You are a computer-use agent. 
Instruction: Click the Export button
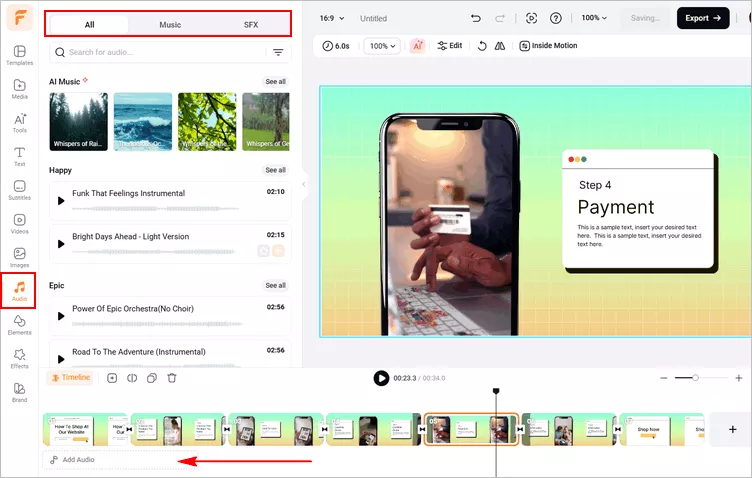coord(703,18)
